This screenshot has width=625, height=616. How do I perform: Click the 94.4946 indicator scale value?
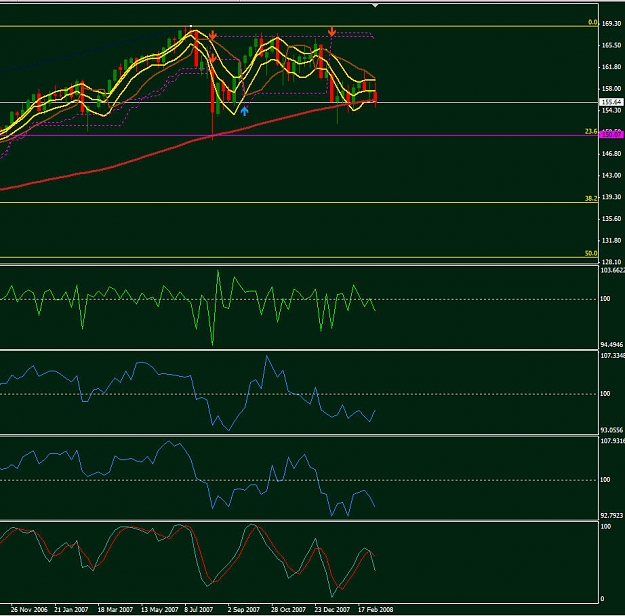click(x=612, y=344)
